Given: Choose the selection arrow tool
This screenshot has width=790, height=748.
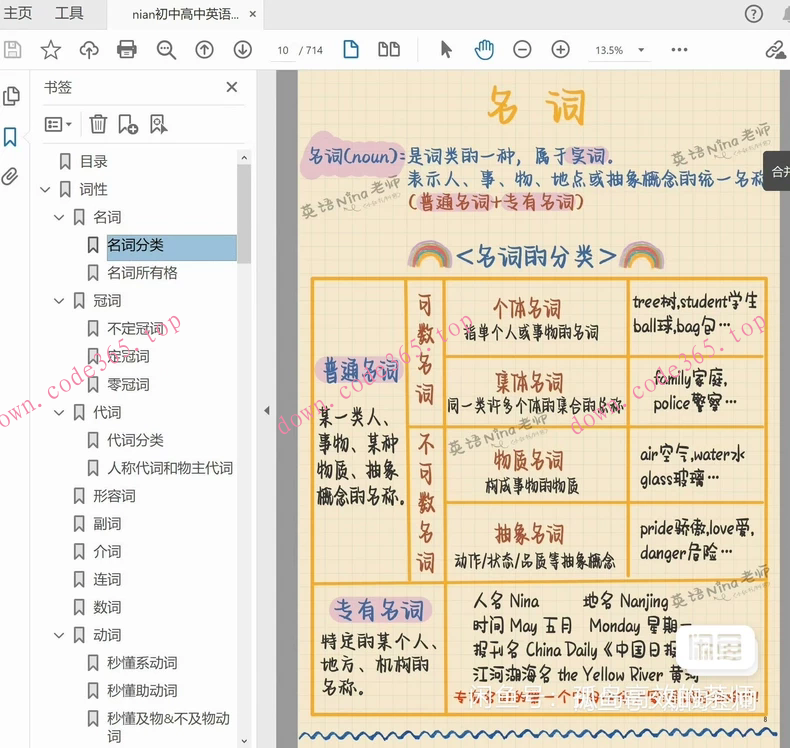Looking at the screenshot, I should tap(446, 49).
